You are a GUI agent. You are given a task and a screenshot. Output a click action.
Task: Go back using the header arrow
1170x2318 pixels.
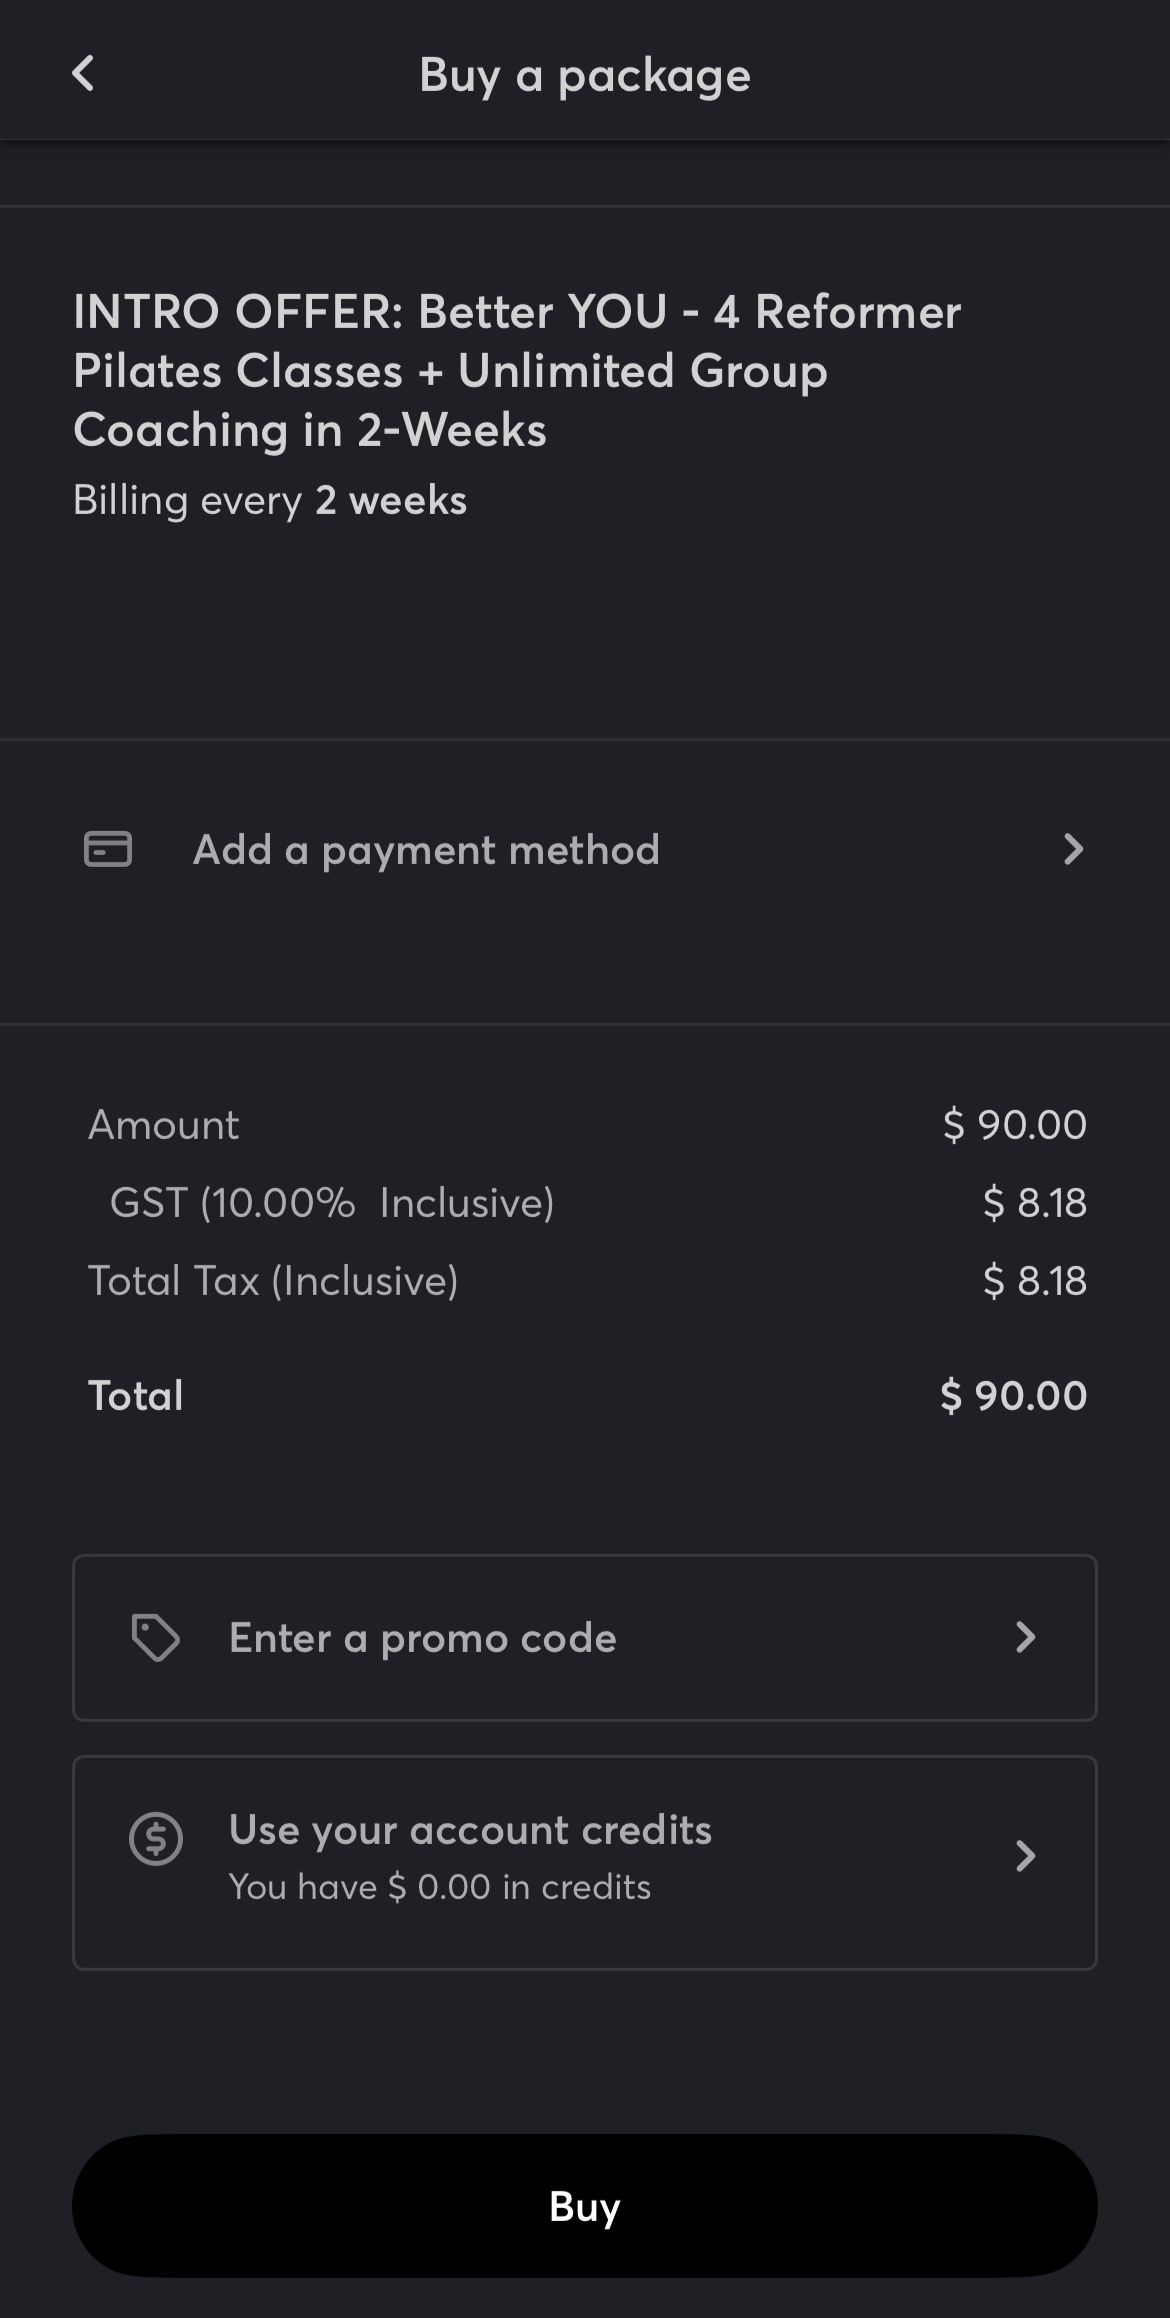[x=84, y=74]
